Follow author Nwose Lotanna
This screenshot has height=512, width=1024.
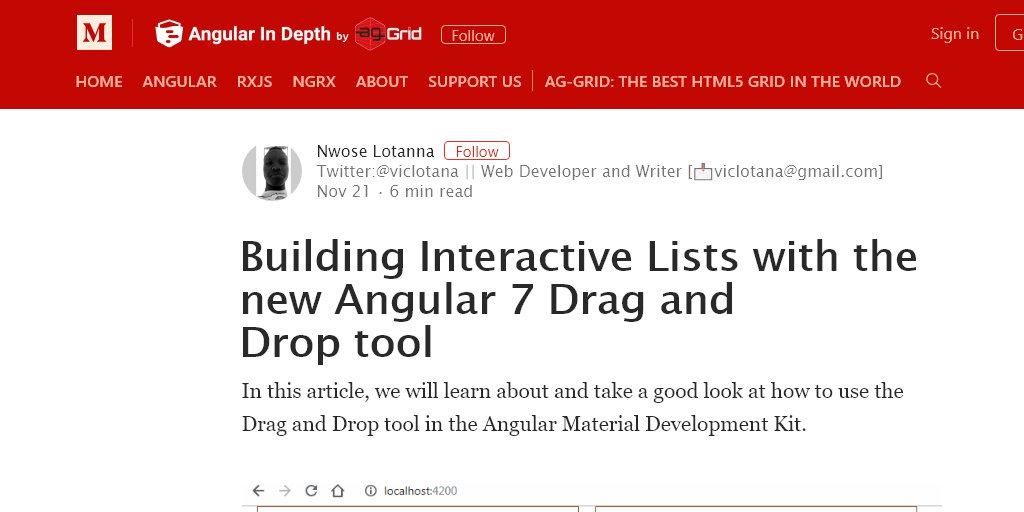pos(477,151)
